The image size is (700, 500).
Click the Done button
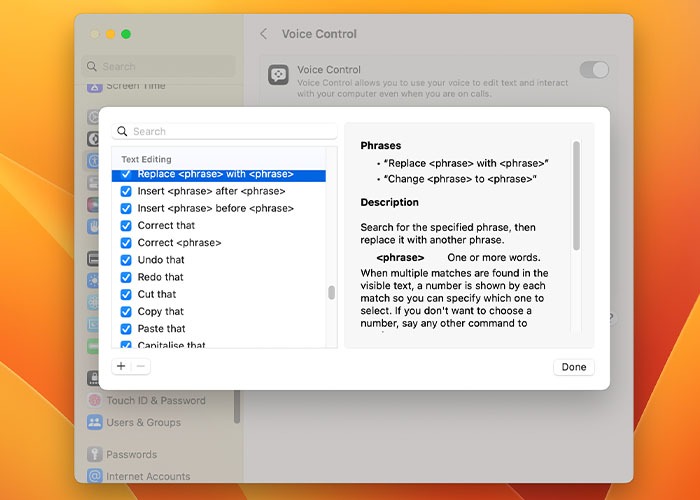(574, 367)
